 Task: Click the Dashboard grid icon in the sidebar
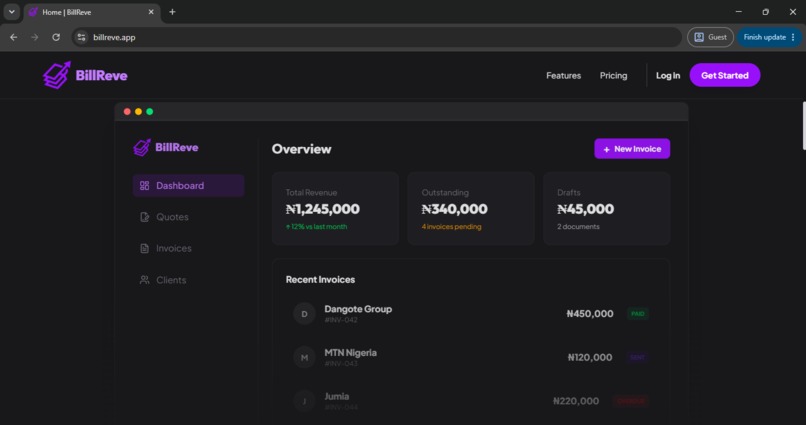(144, 186)
